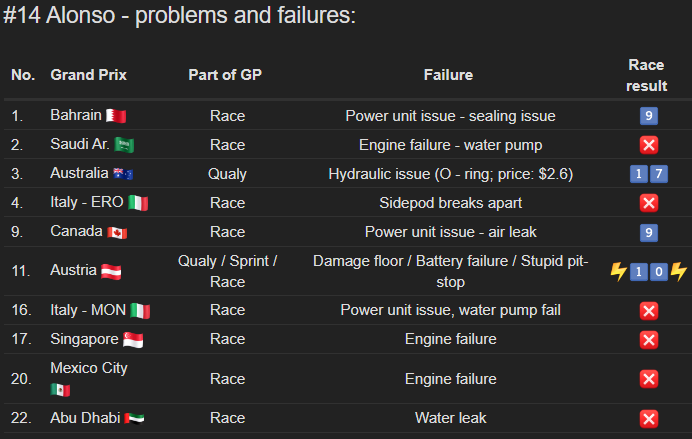
Task: Click the red X for Singapore result
Action: [x=648, y=340]
